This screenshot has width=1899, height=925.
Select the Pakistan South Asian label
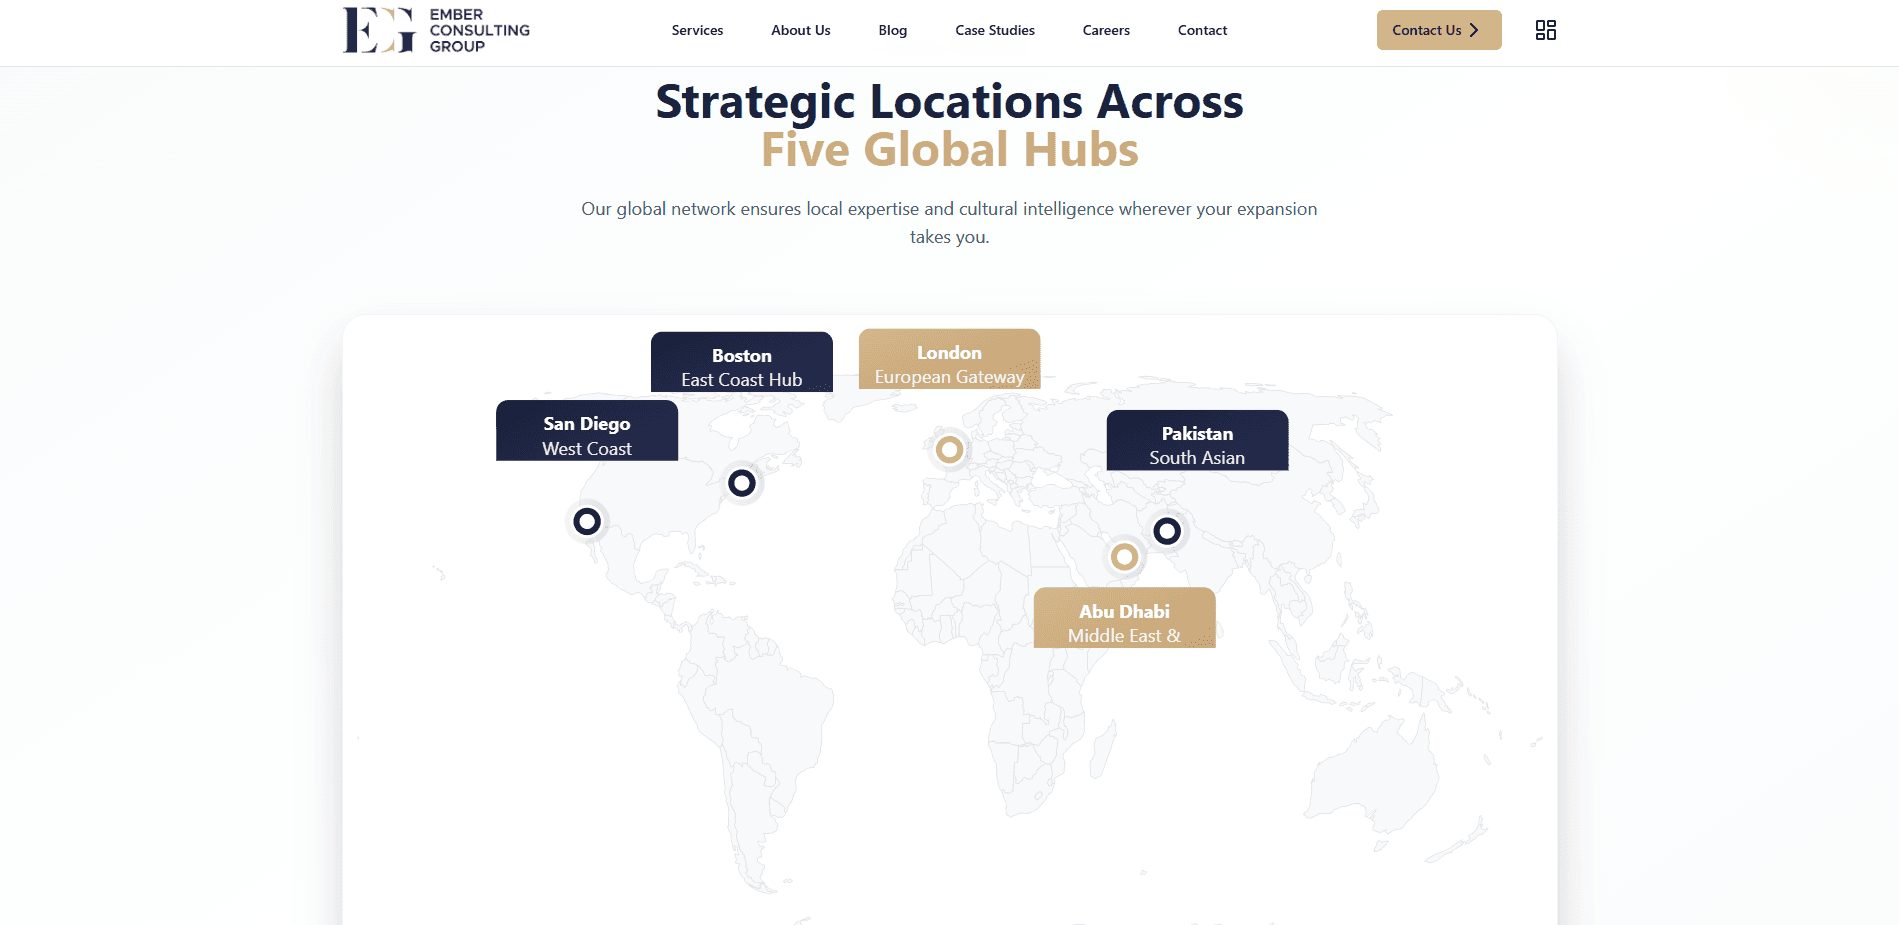[x=1197, y=440]
